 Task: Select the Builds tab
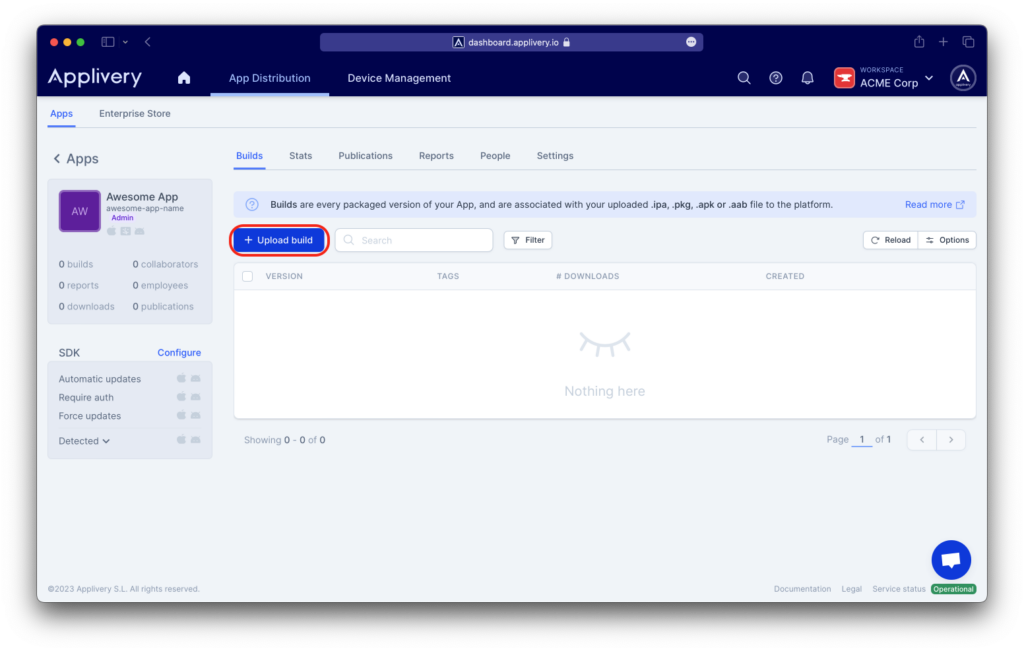click(249, 155)
